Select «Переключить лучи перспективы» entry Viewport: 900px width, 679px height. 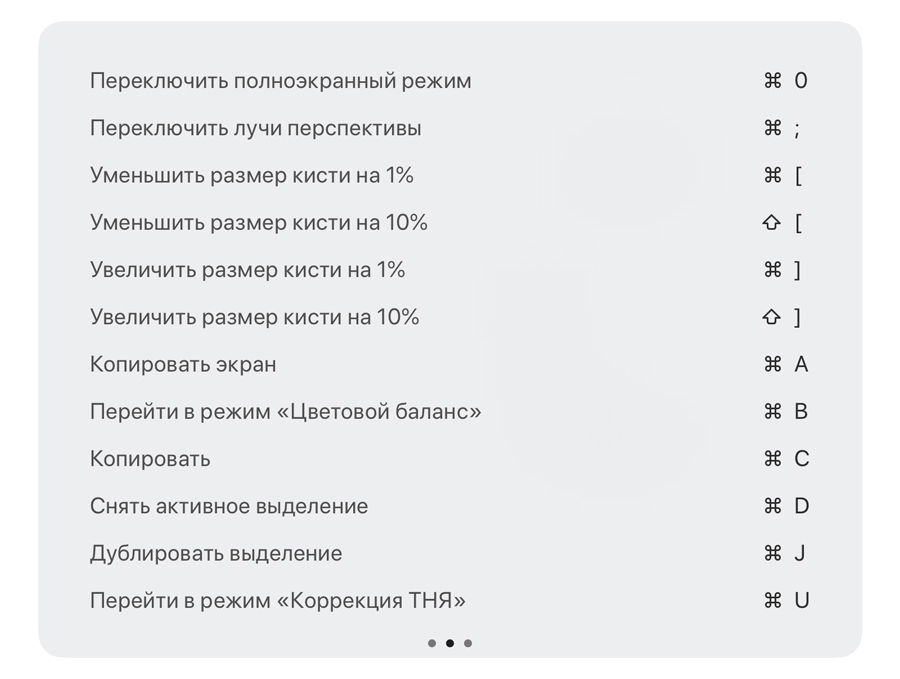pyautogui.click(x=450, y=128)
